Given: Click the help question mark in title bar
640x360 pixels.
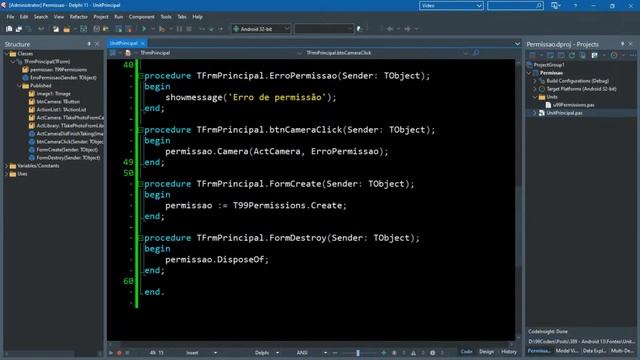Looking at the screenshot, I should pos(576,6).
